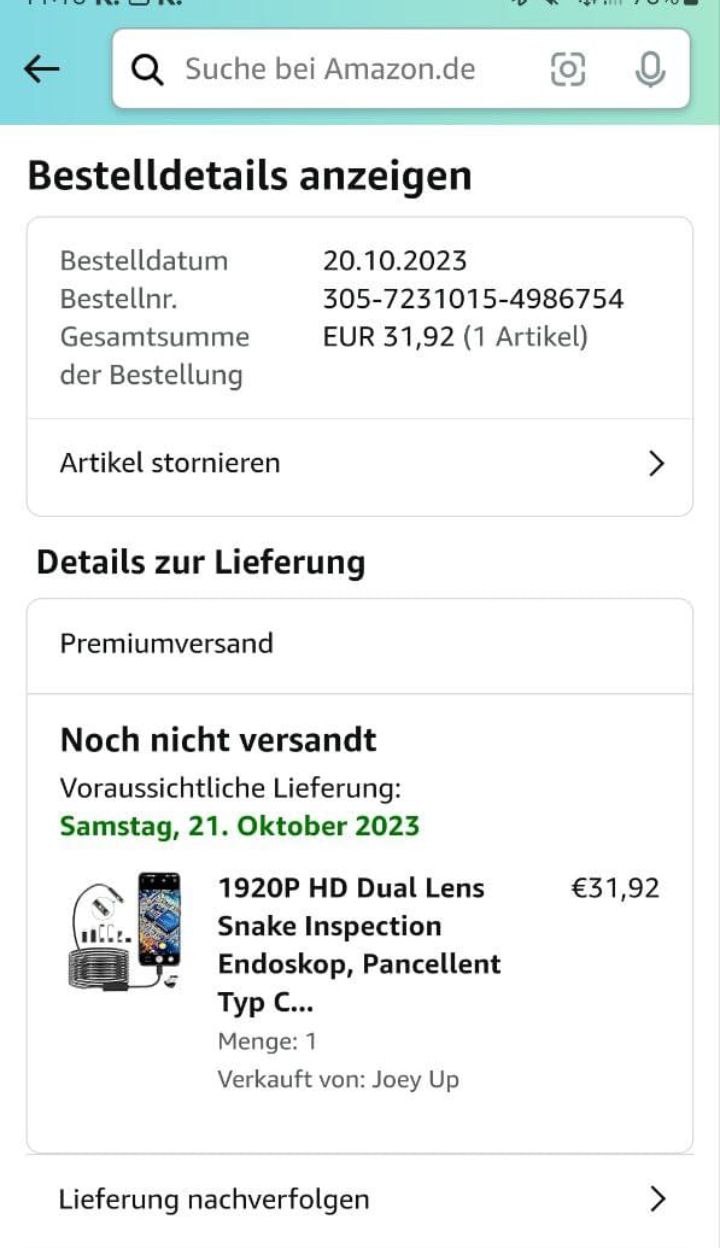Tap the back arrow icon
Viewport: 720px width, 1248px height.
tap(42, 69)
